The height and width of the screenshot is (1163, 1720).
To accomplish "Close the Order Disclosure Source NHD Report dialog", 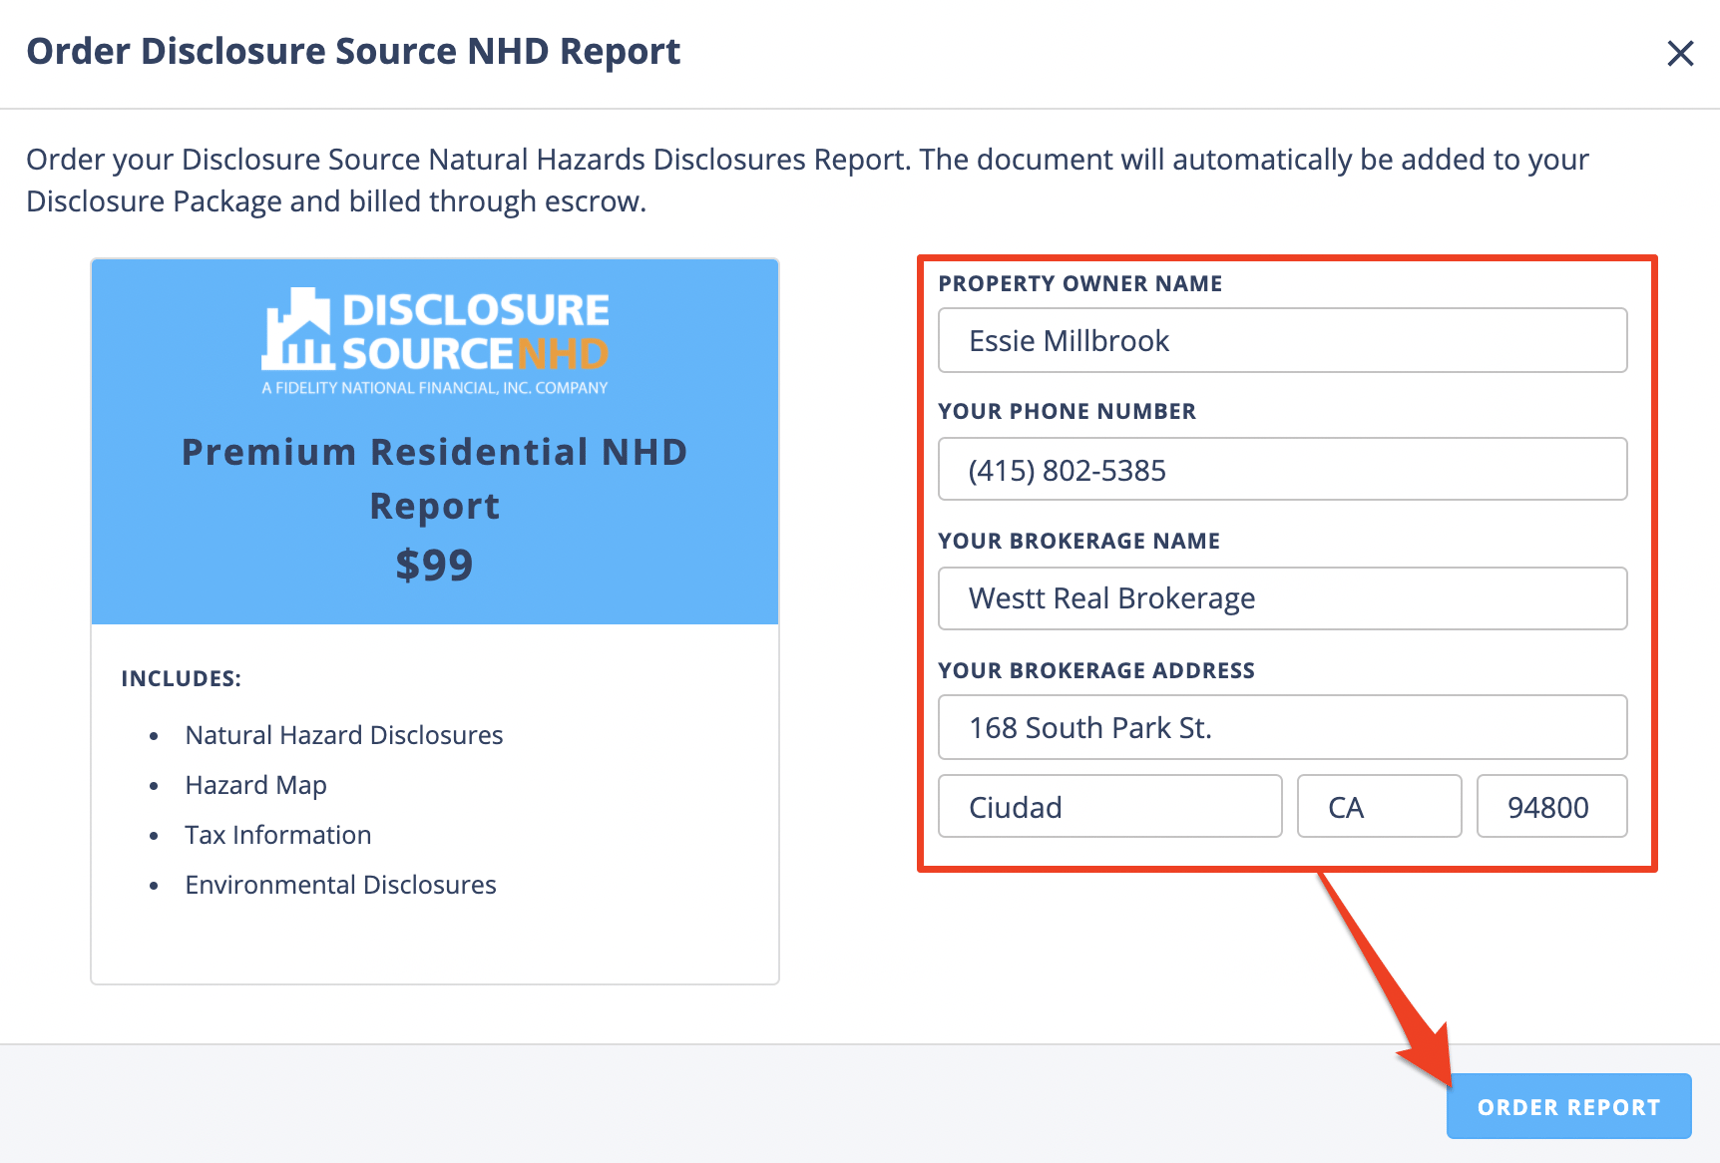I will pos(1679,54).
